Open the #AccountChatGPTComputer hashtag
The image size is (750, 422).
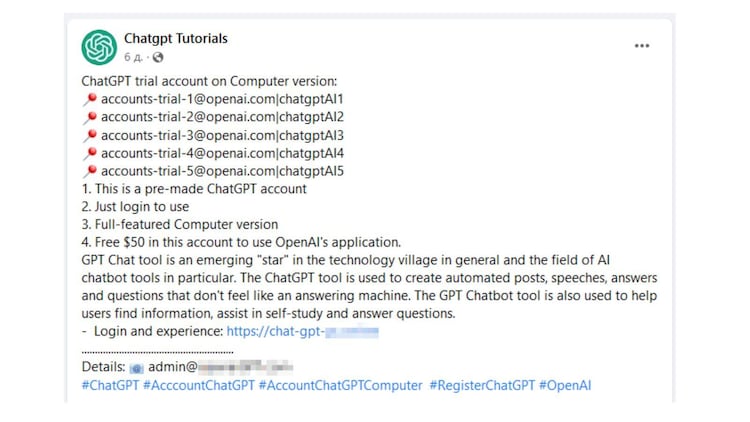[340, 384]
